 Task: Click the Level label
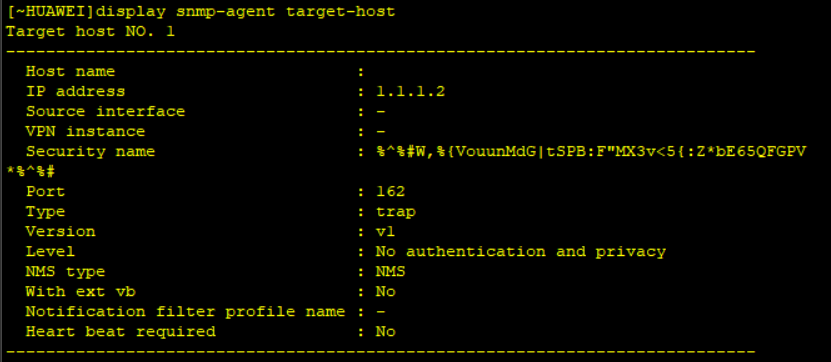pyautogui.click(x=50, y=252)
